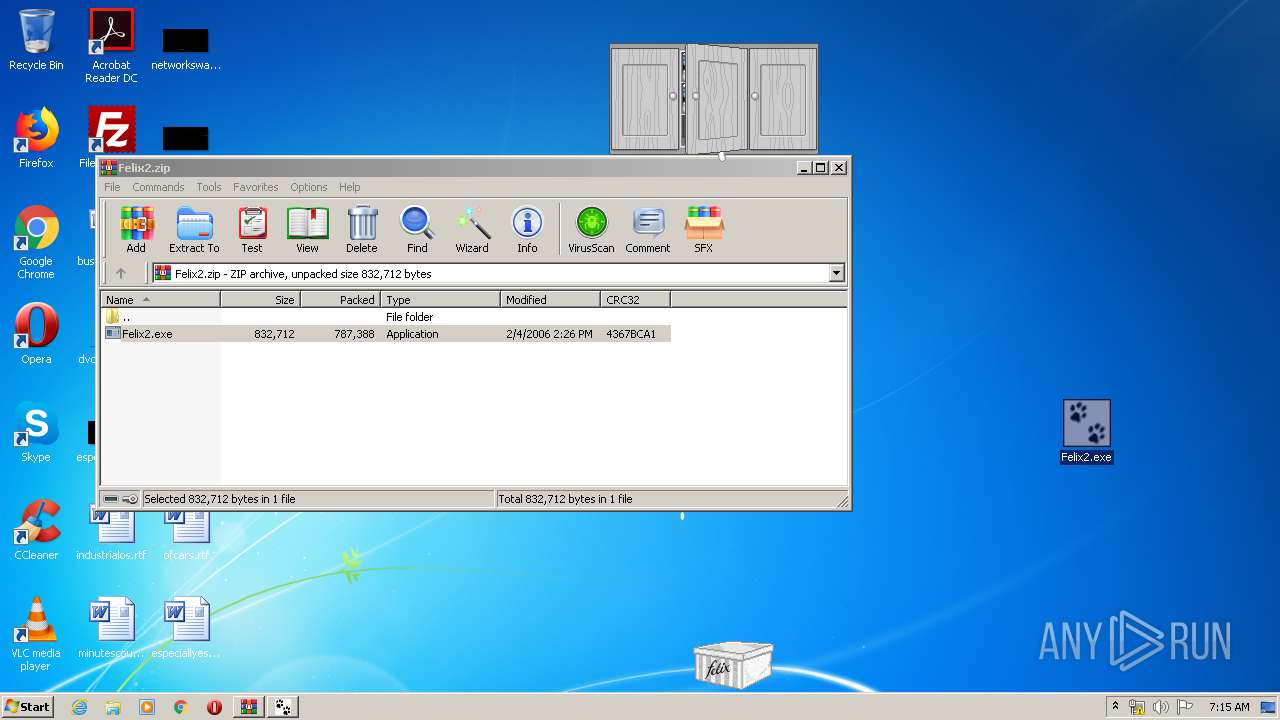Click the 'Selected 832,712 bytes' status text
The height and width of the screenshot is (720, 1280).
pyautogui.click(x=220, y=499)
